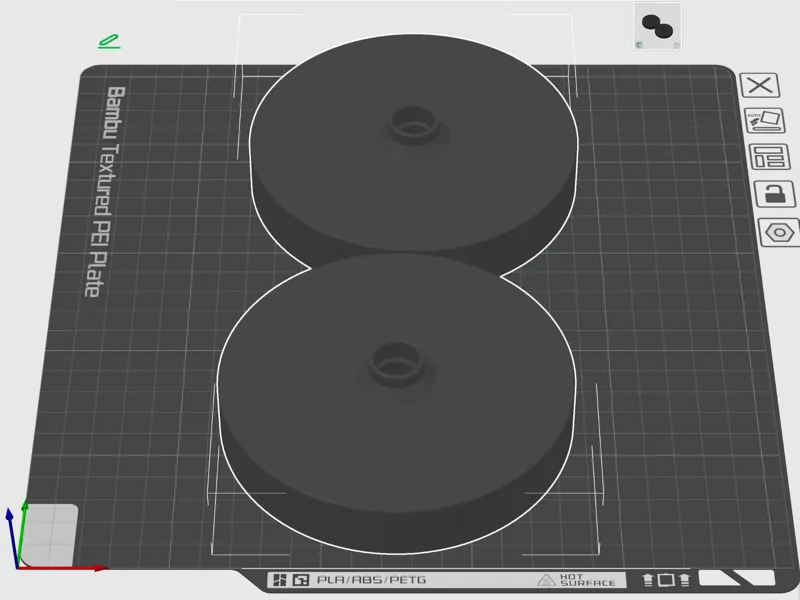Toggle the plate lock padlock icon
The width and height of the screenshot is (800, 600).
click(x=775, y=194)
